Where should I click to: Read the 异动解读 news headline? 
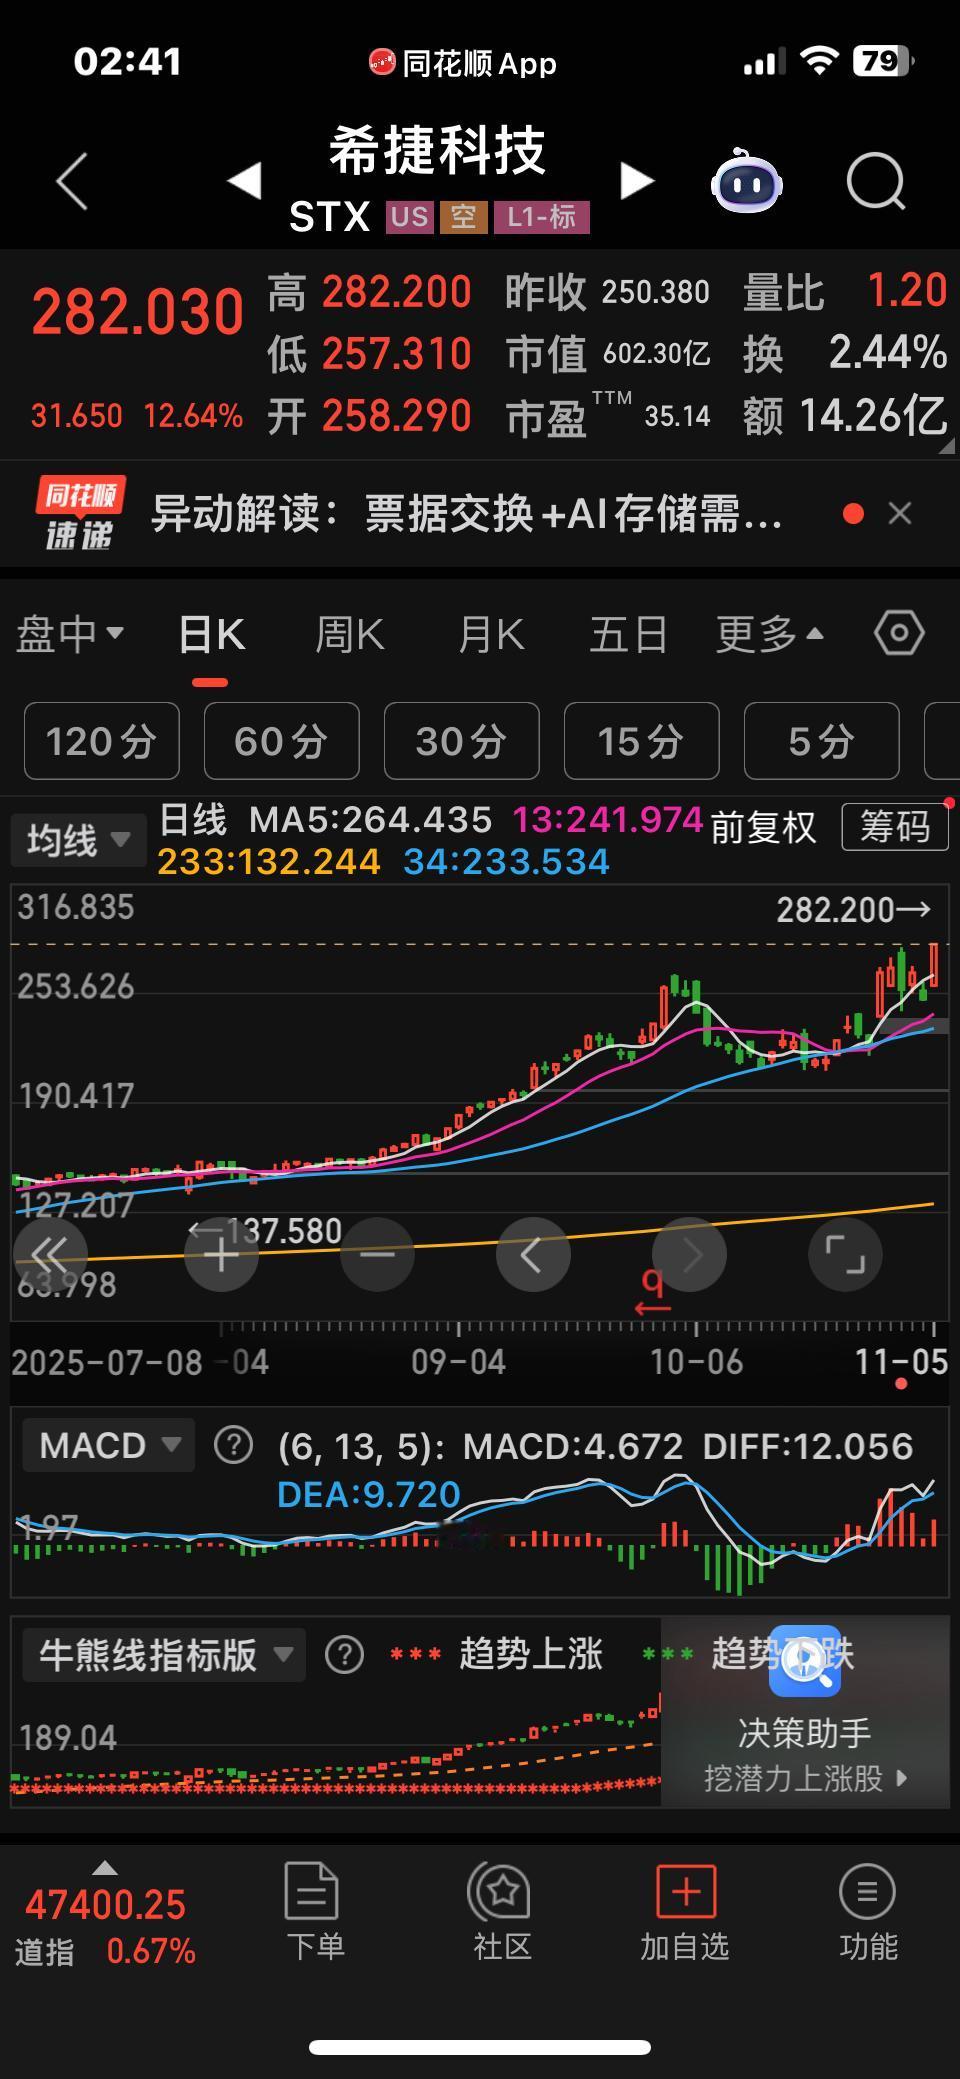tap(466, 514)
